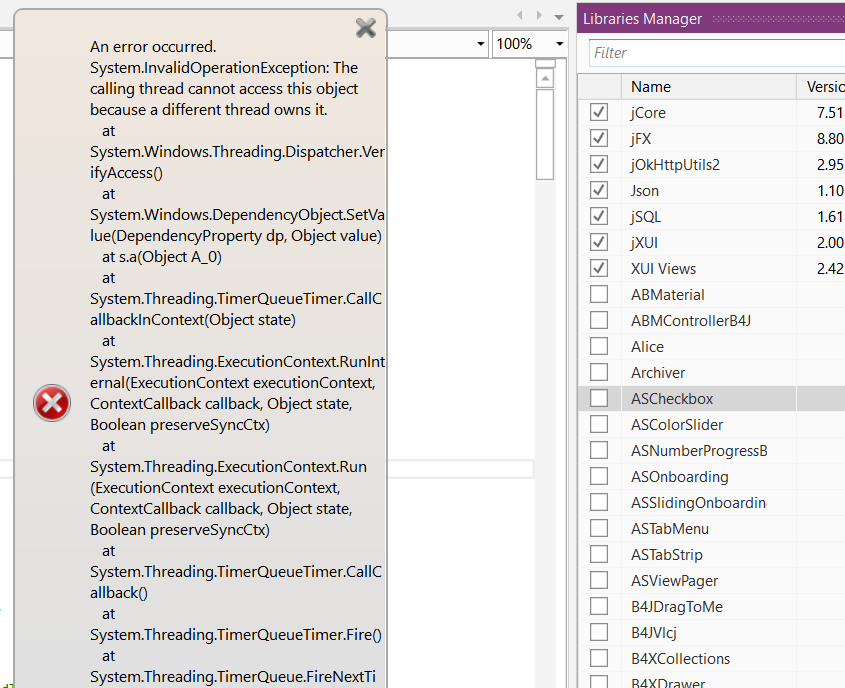Select the Archiver row name

point(658,373)
